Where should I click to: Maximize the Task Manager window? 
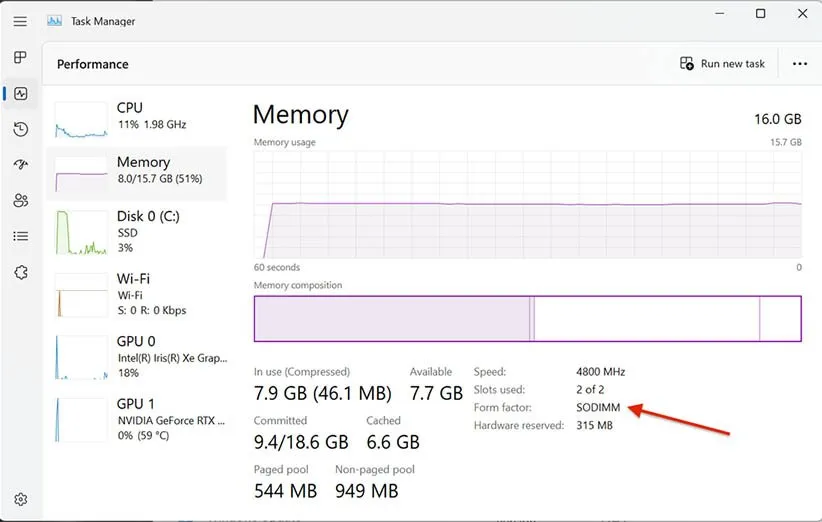point(761,14)
